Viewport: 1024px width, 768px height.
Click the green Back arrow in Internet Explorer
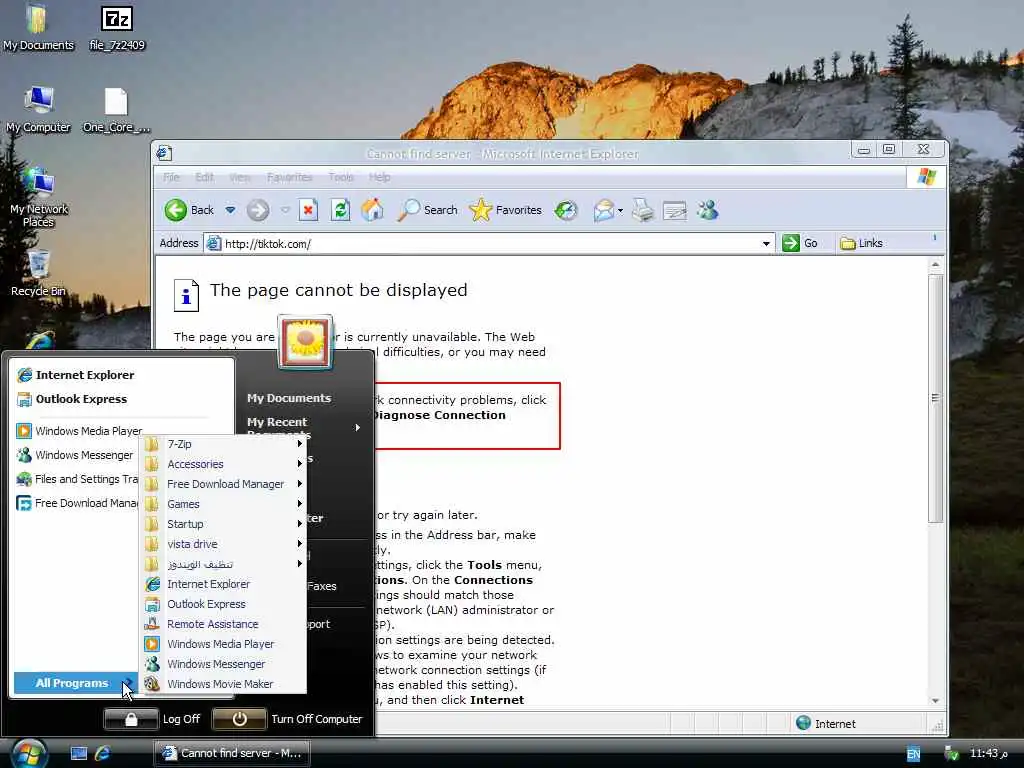click(x=175, y=210)
